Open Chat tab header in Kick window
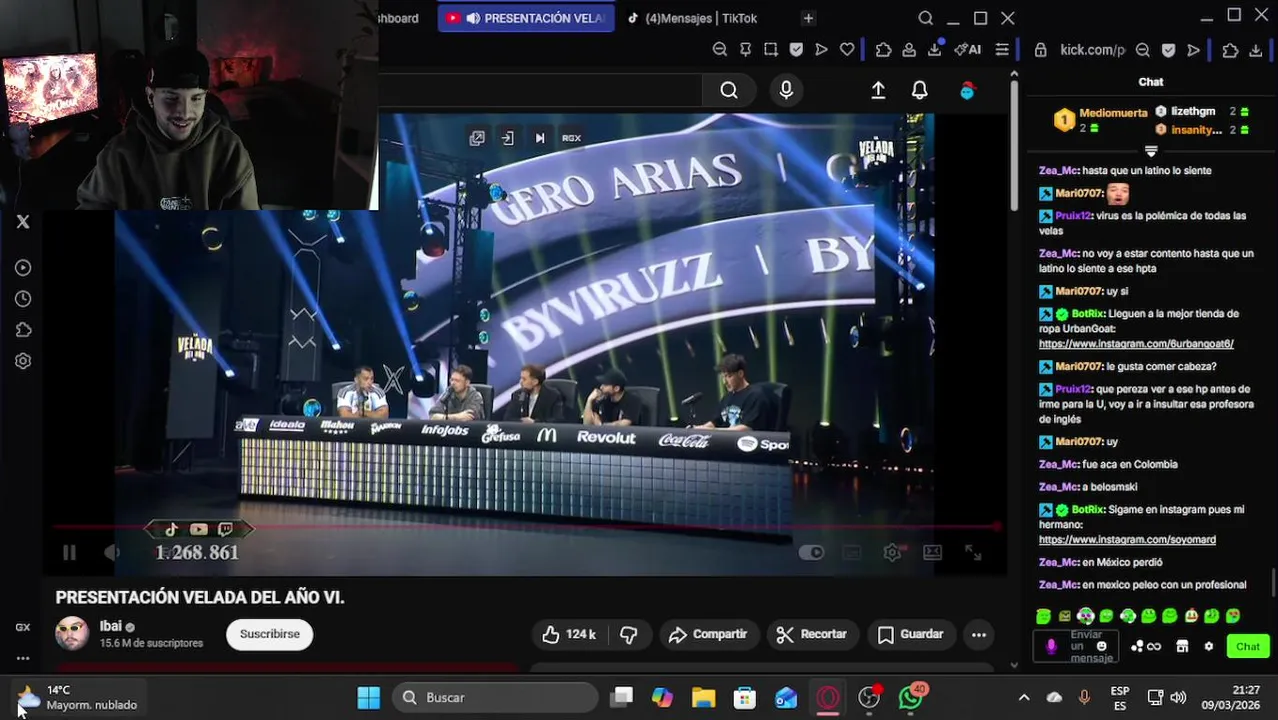The width and height of the screenshot is (1278, 720). (x=1151, y=82)
